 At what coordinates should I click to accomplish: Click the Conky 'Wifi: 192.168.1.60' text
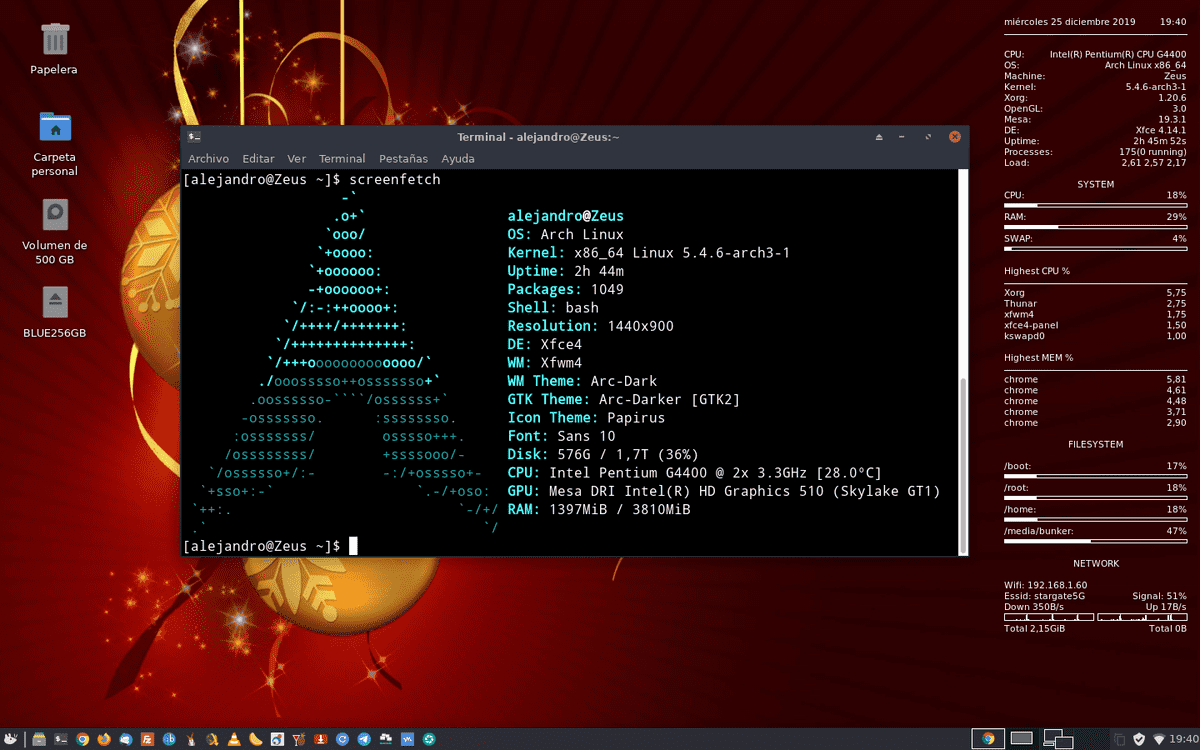pos(1045,585)
